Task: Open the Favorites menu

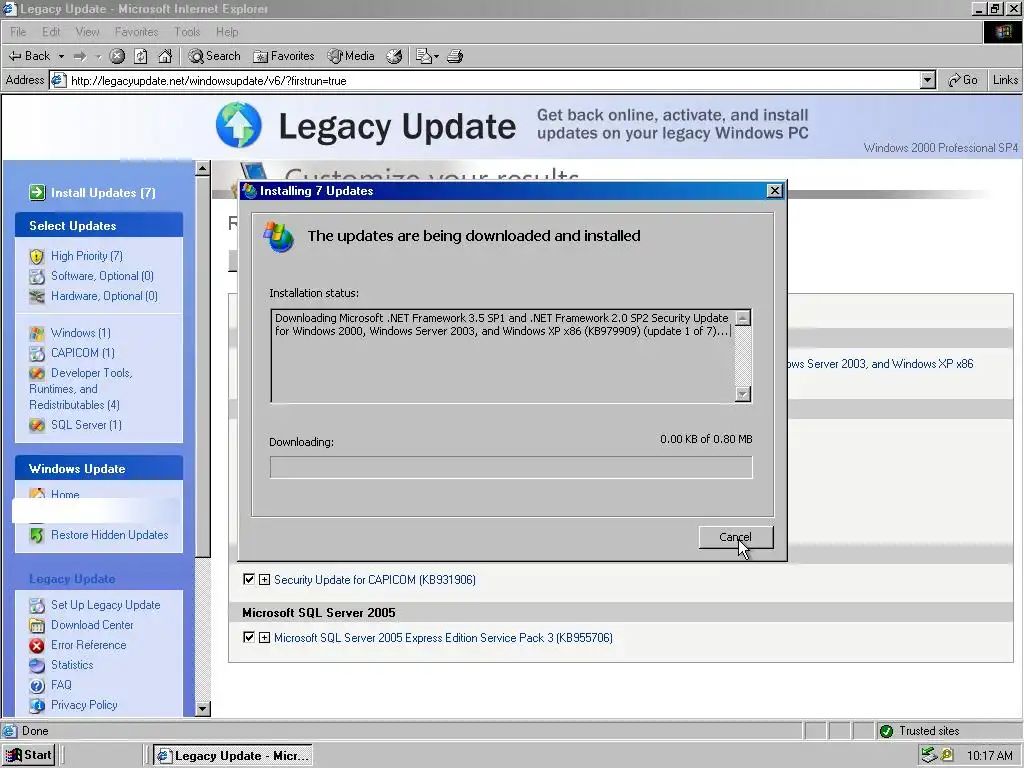Action: click(x=136, y=31)
